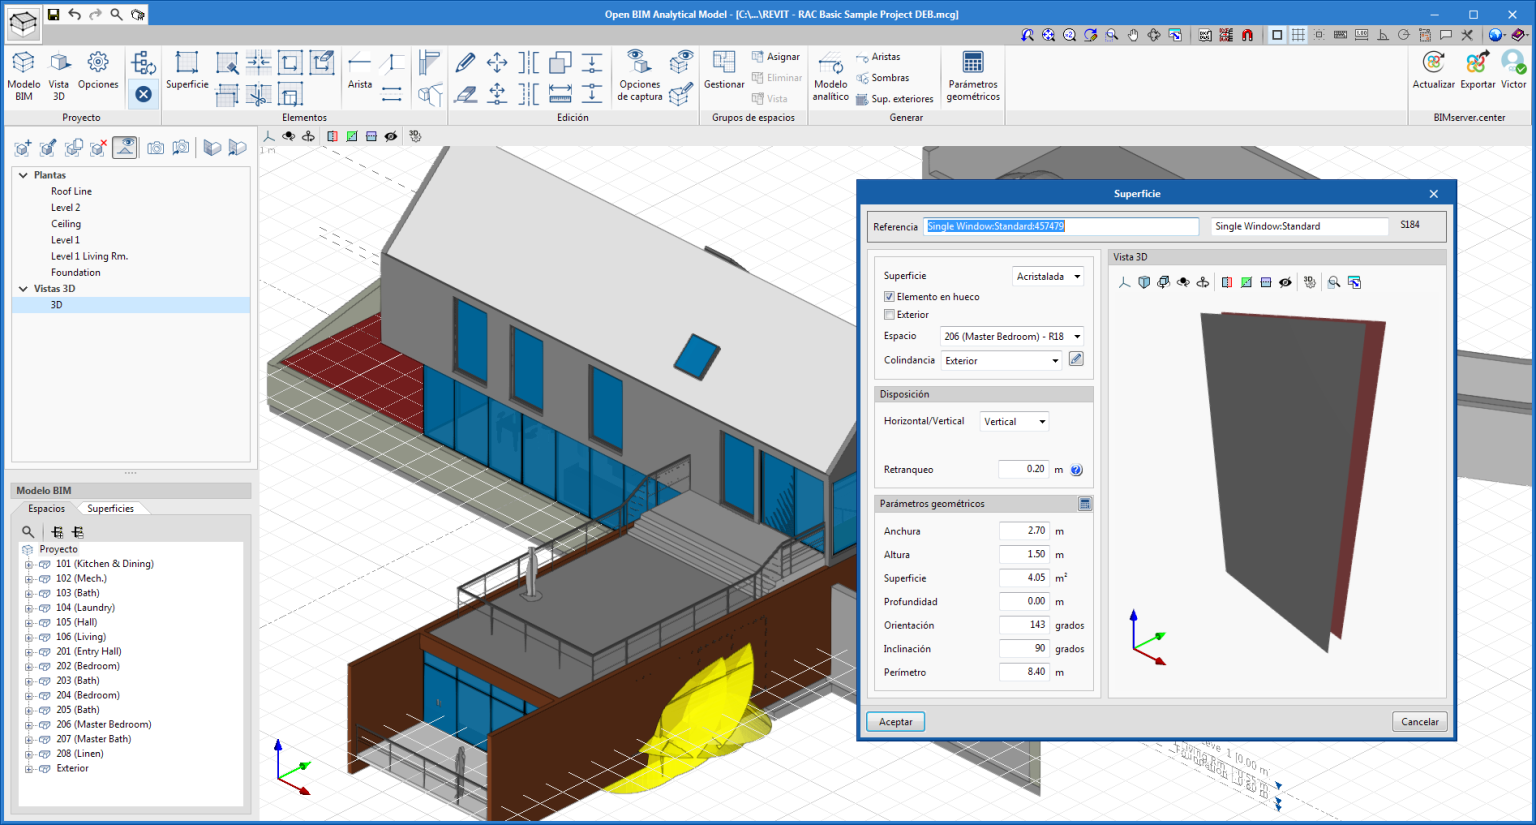The image size is (1536, 825).
Task: Click the Retranqueo value field
Action: click(x=1023, y=469)
